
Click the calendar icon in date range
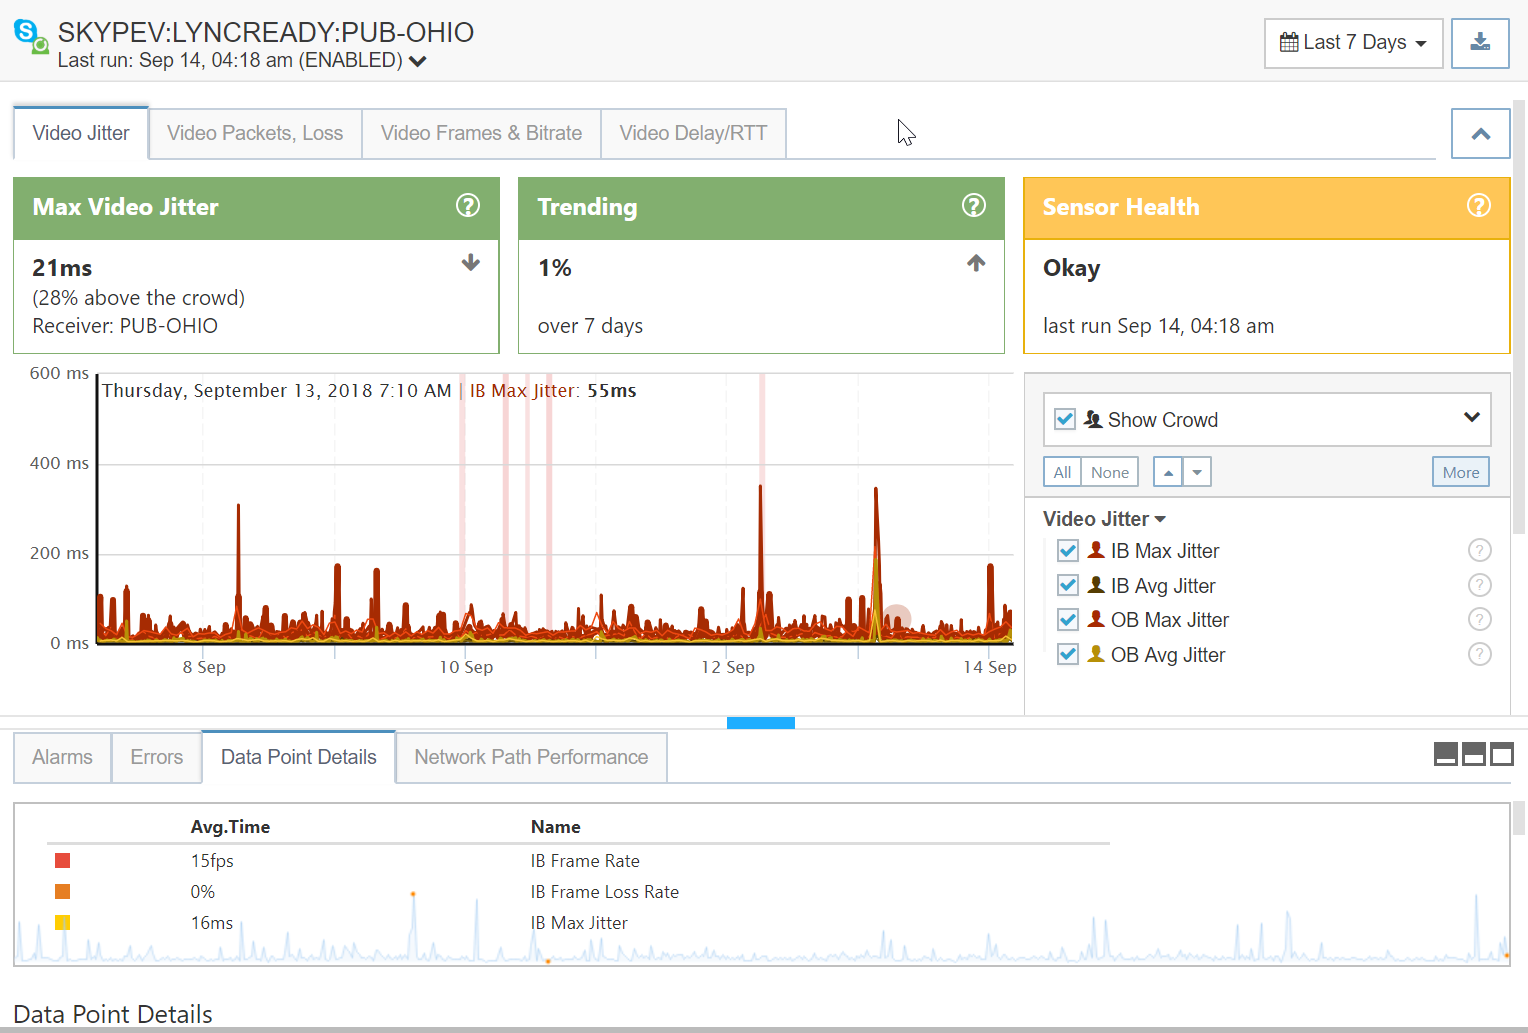click(1289, 42)
